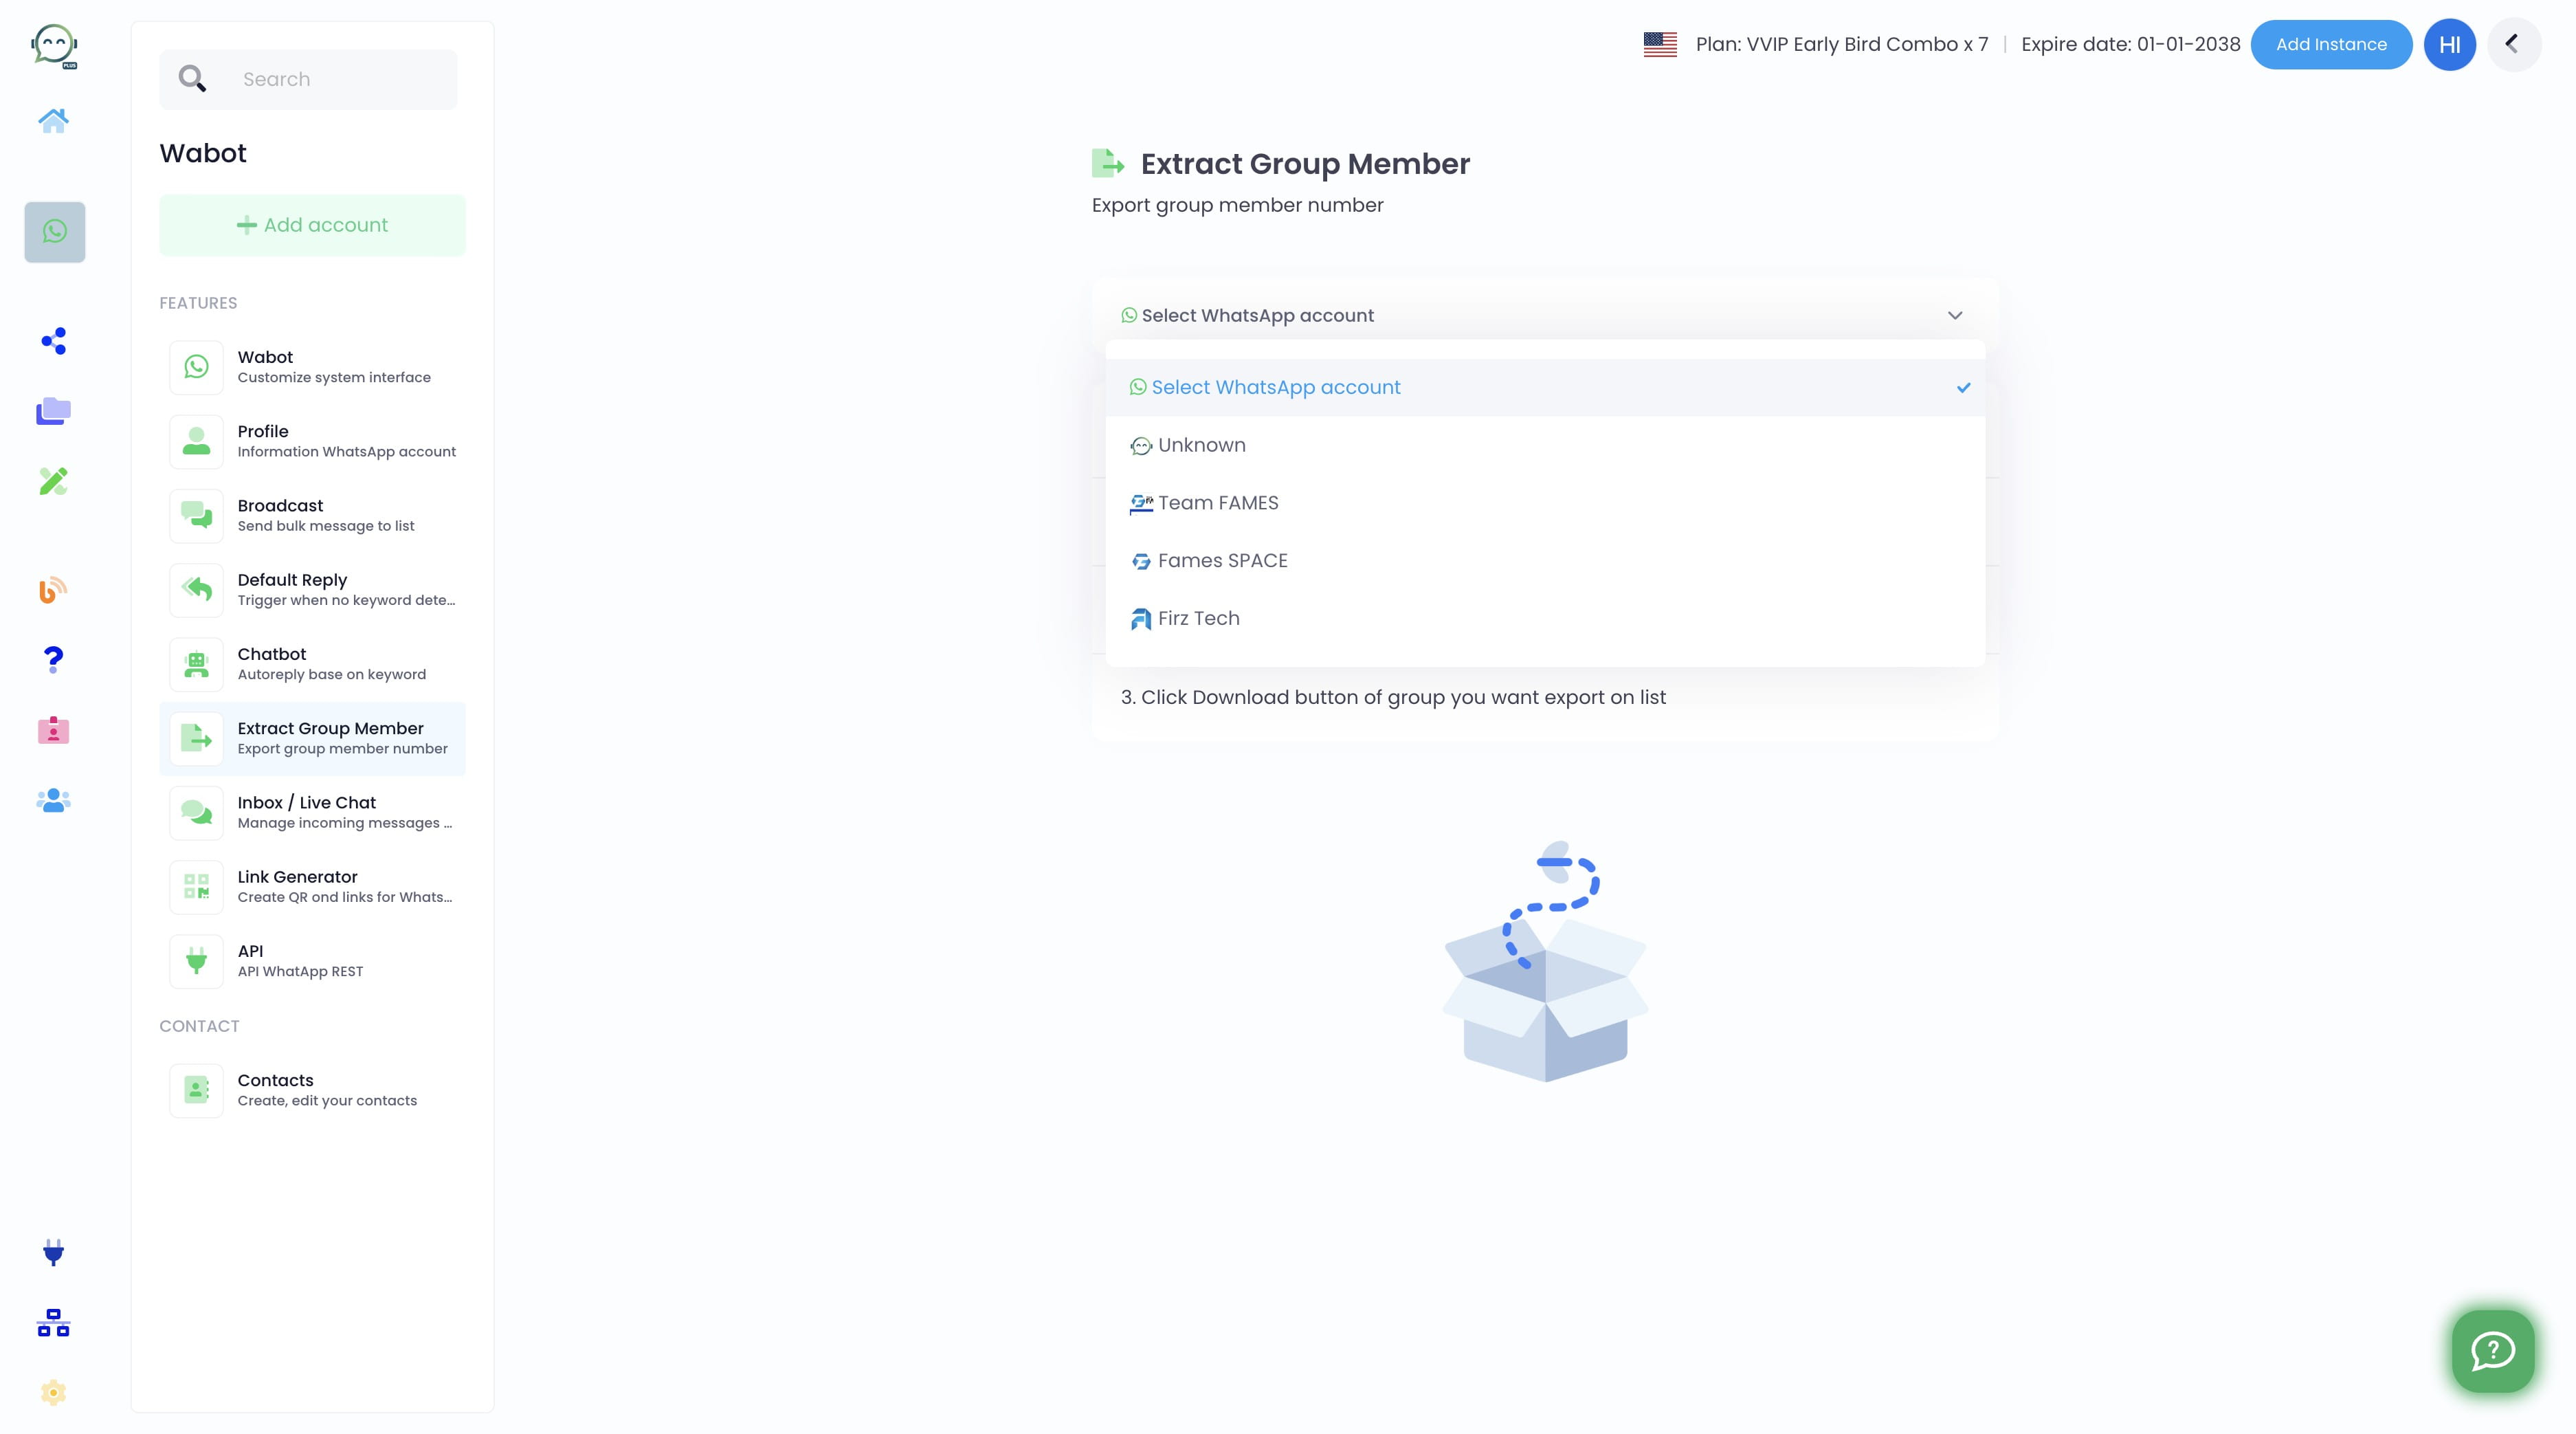Open the folders file manager icon
The image size is (2576, 1434).
[54, 411]
